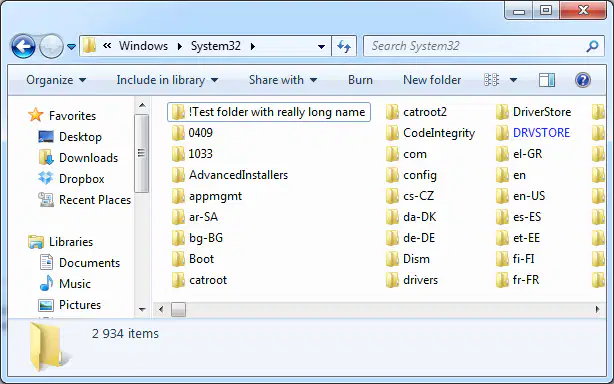Image resolution: width=614 pixels, height=384 pixels.
Task: Click the folder icon in address bar
Action: 89,46
